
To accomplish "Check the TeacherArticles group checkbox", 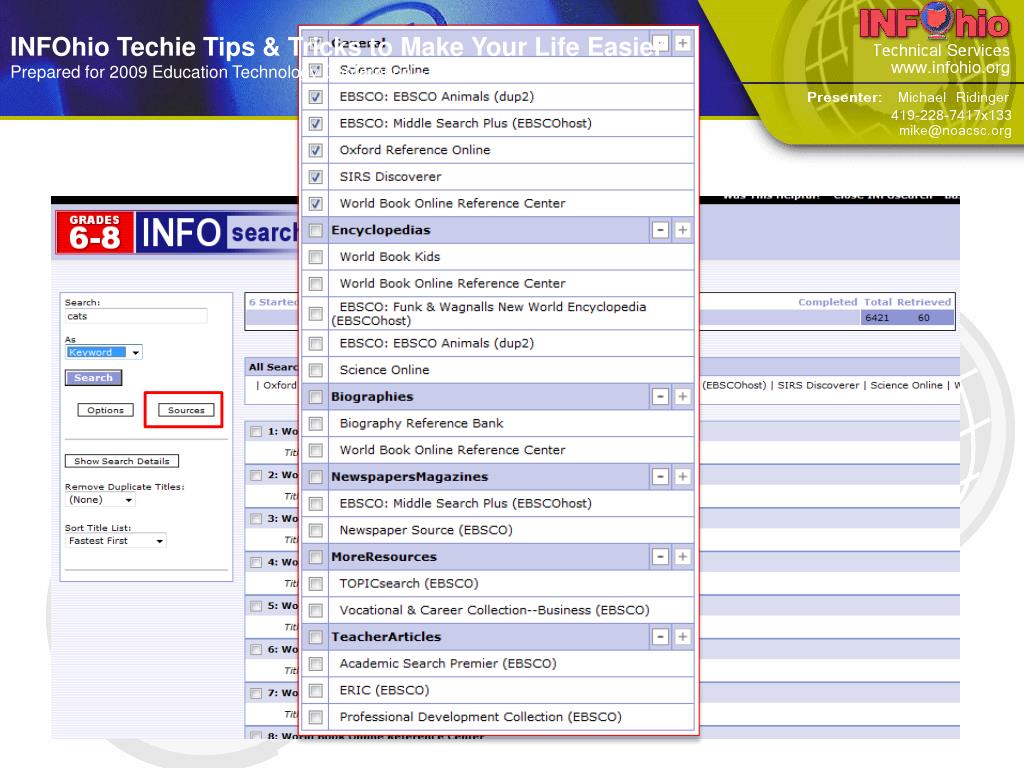I will click(315, 637).
